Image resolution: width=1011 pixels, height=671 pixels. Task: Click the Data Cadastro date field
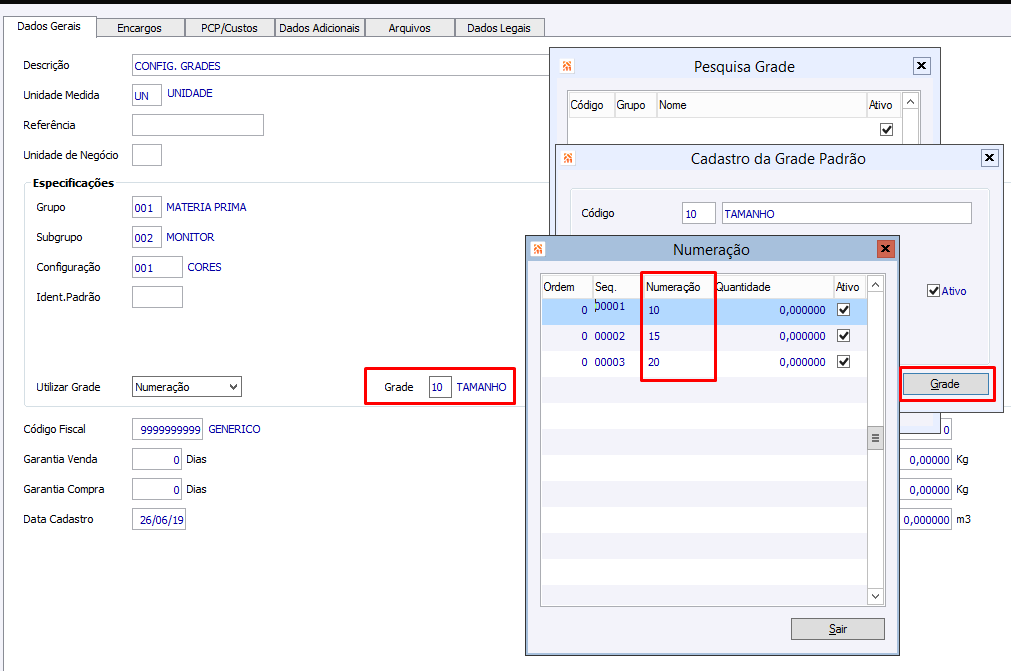coord(159,520)
